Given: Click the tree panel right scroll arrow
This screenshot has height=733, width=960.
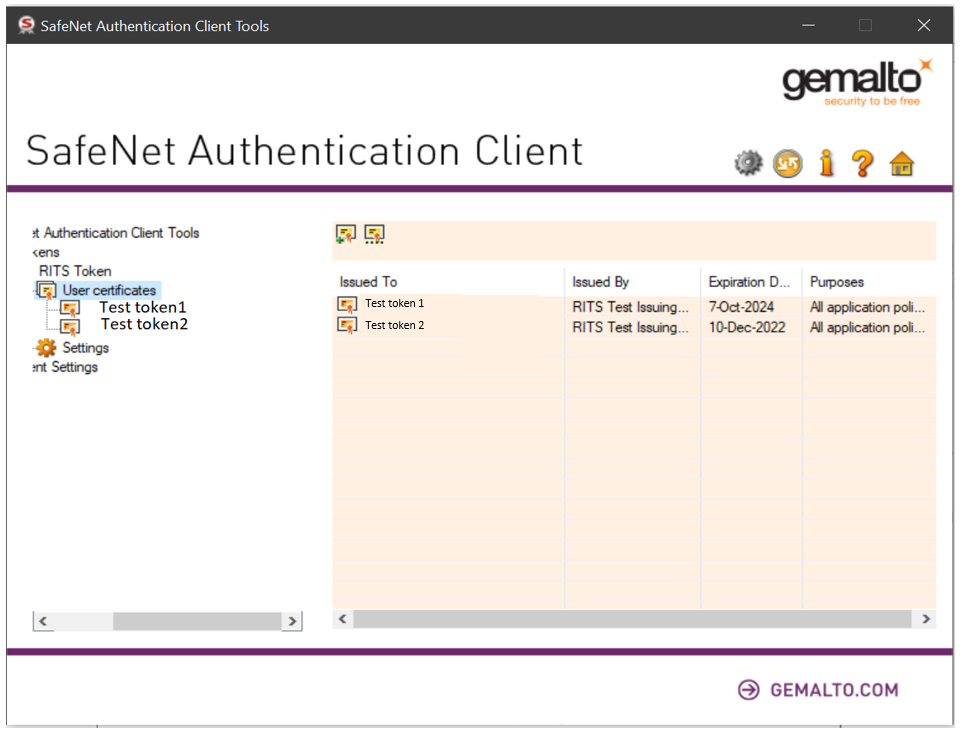Looking at the screenshot, I should [292, 621].
